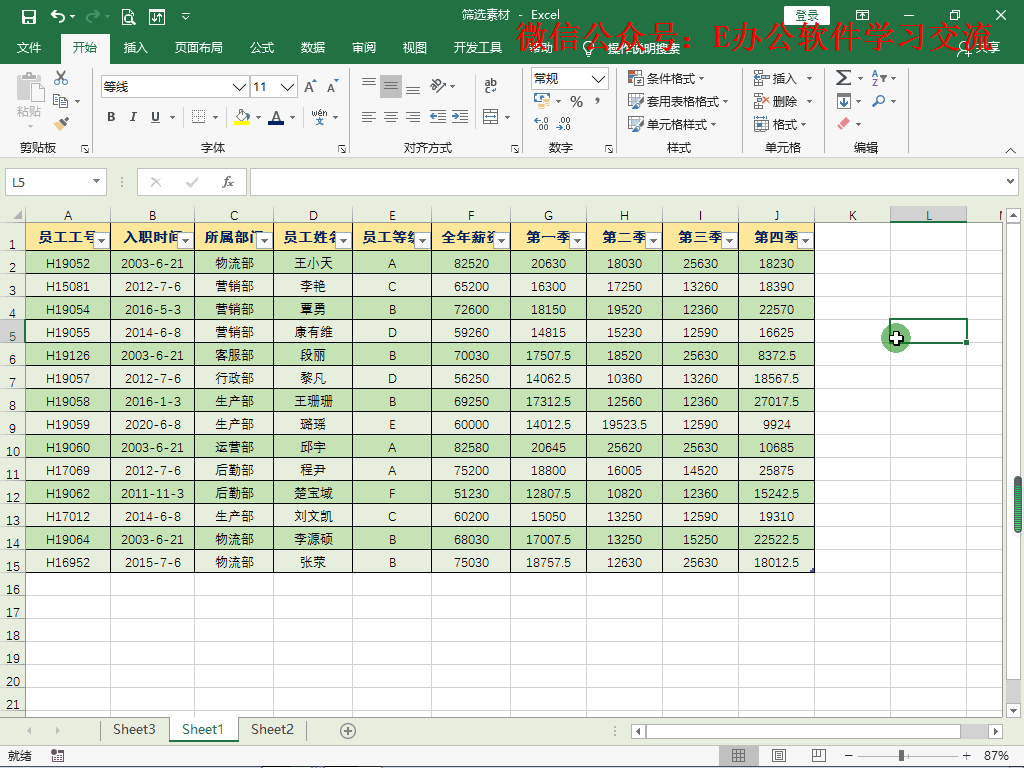This screenshot has width=1024, height=768.
Task: Click the Copy icon in clipboard group
Action: [61, 101]
